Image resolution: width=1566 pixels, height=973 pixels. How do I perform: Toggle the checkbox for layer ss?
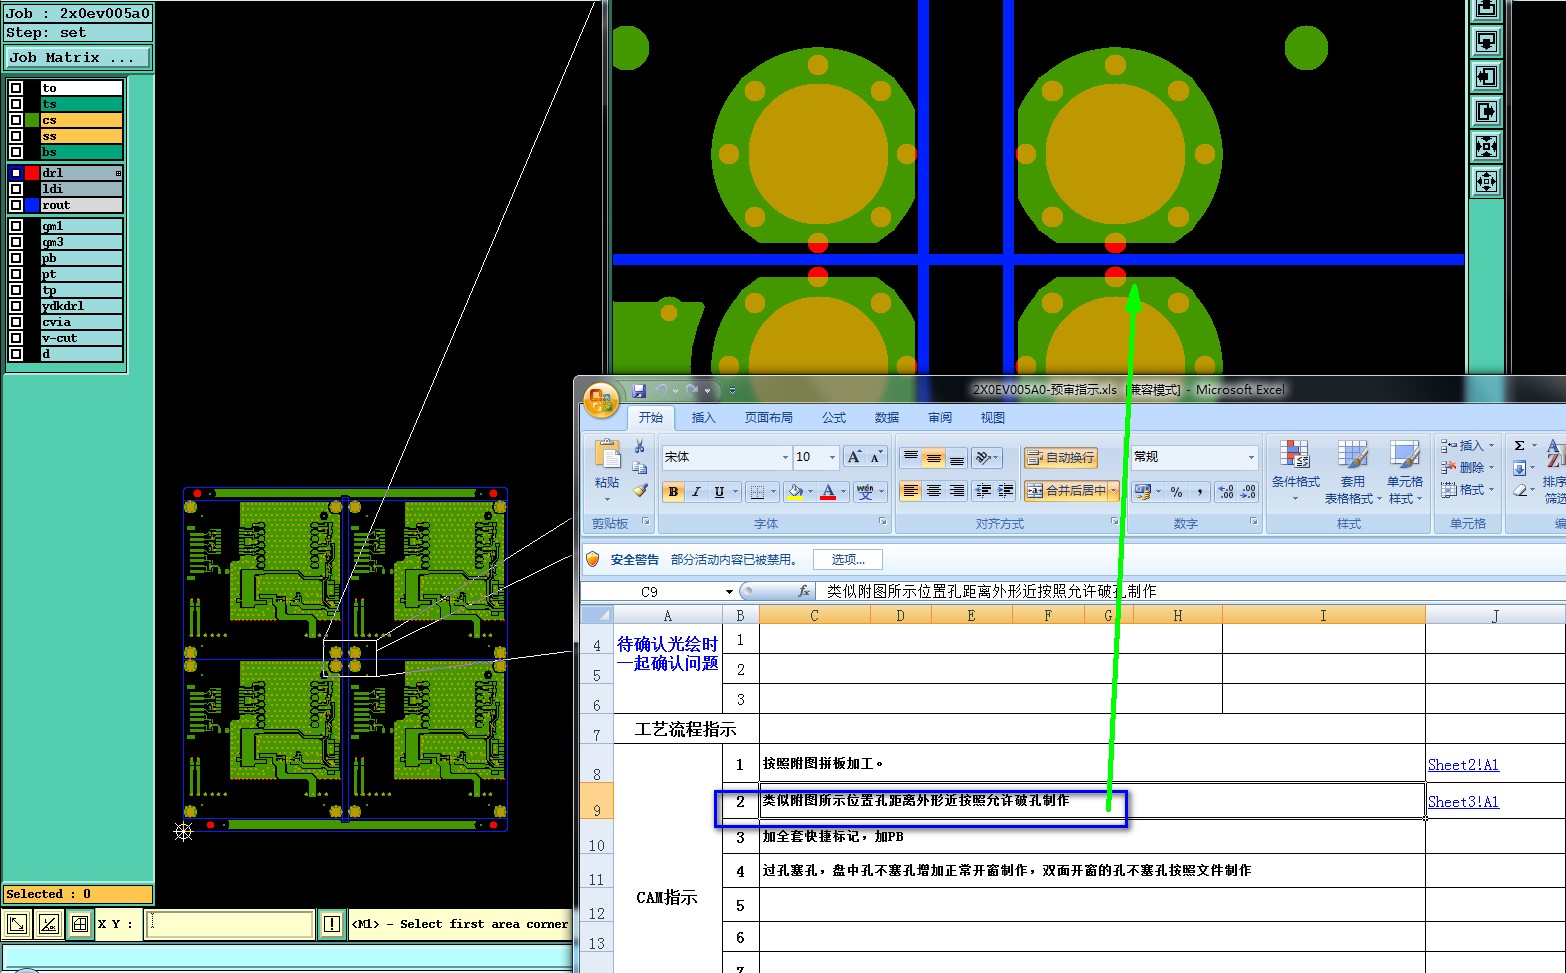(x=15, y=136)
